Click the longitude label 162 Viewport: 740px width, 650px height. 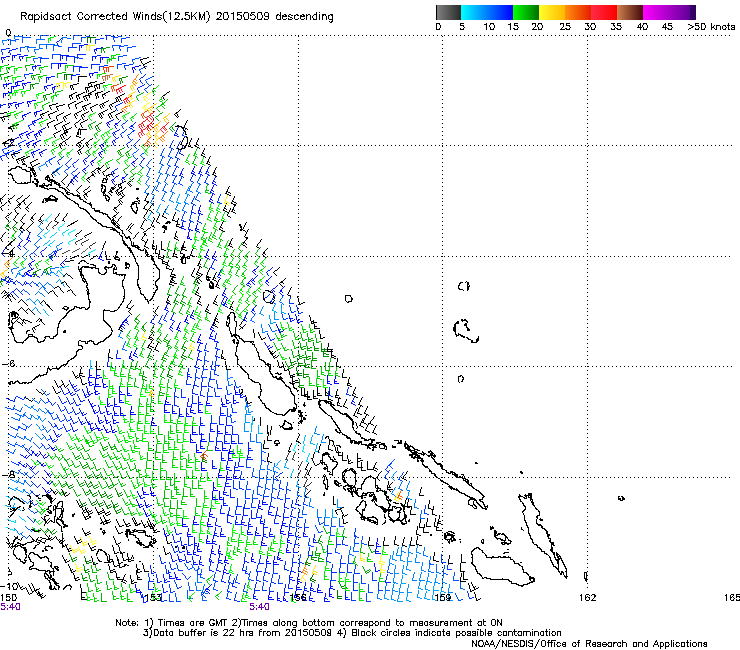pyautogui.click(x=587, y=598)
